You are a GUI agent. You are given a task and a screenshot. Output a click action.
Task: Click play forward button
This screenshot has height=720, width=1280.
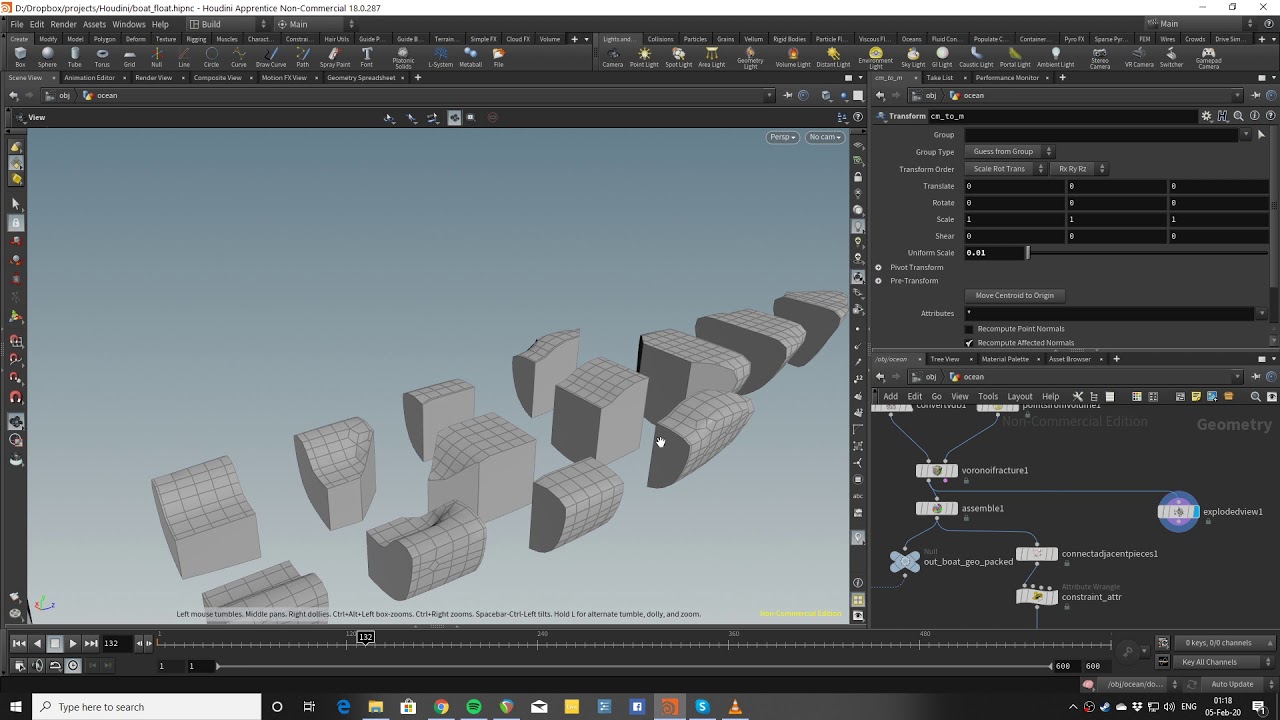(73, 643)
